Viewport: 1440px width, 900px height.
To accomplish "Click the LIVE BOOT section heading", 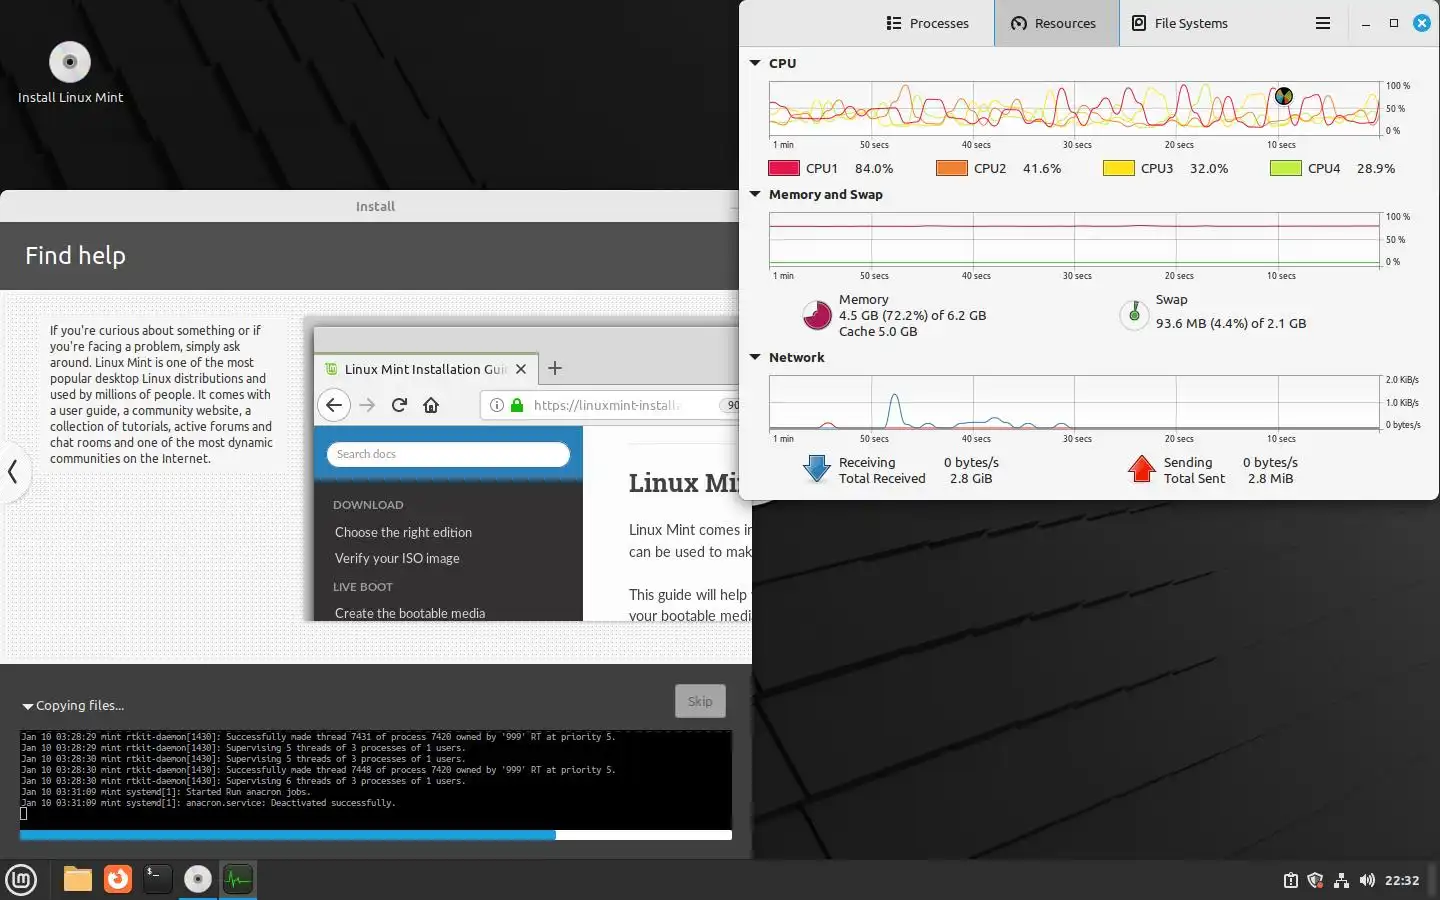I will [363, 587].
